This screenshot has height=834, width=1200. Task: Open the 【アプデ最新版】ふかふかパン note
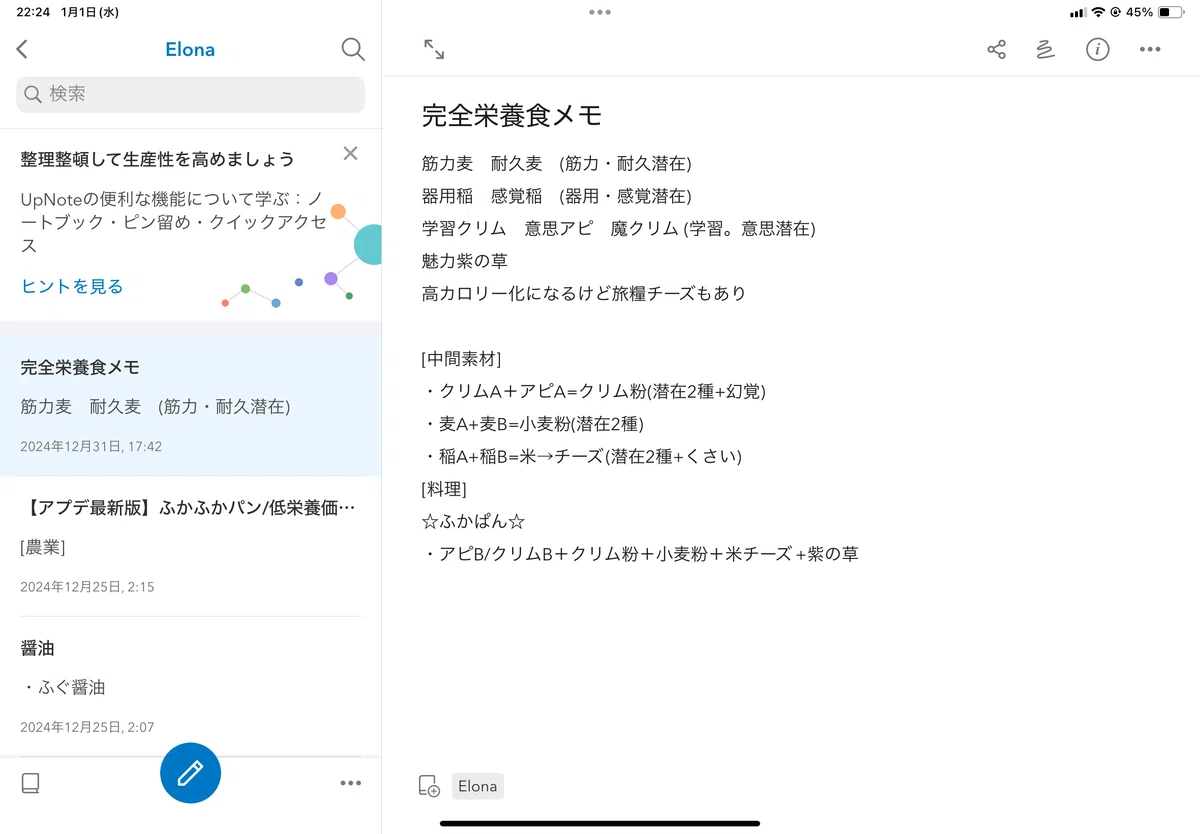coord(190,546)
